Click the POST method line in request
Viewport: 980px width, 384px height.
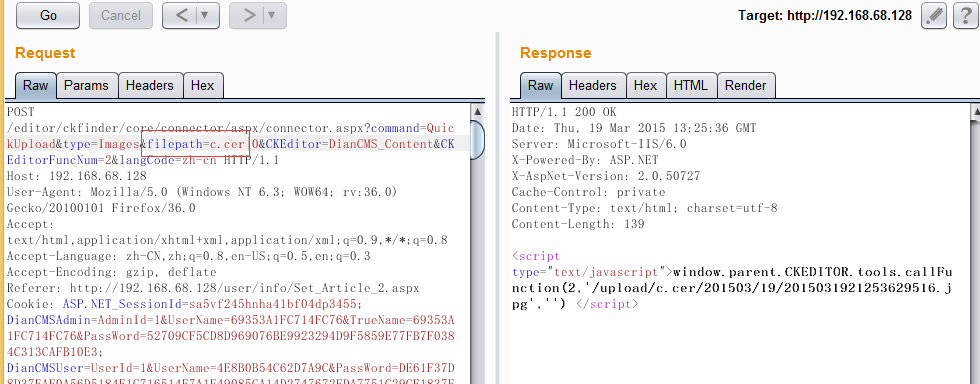(22, 112)
